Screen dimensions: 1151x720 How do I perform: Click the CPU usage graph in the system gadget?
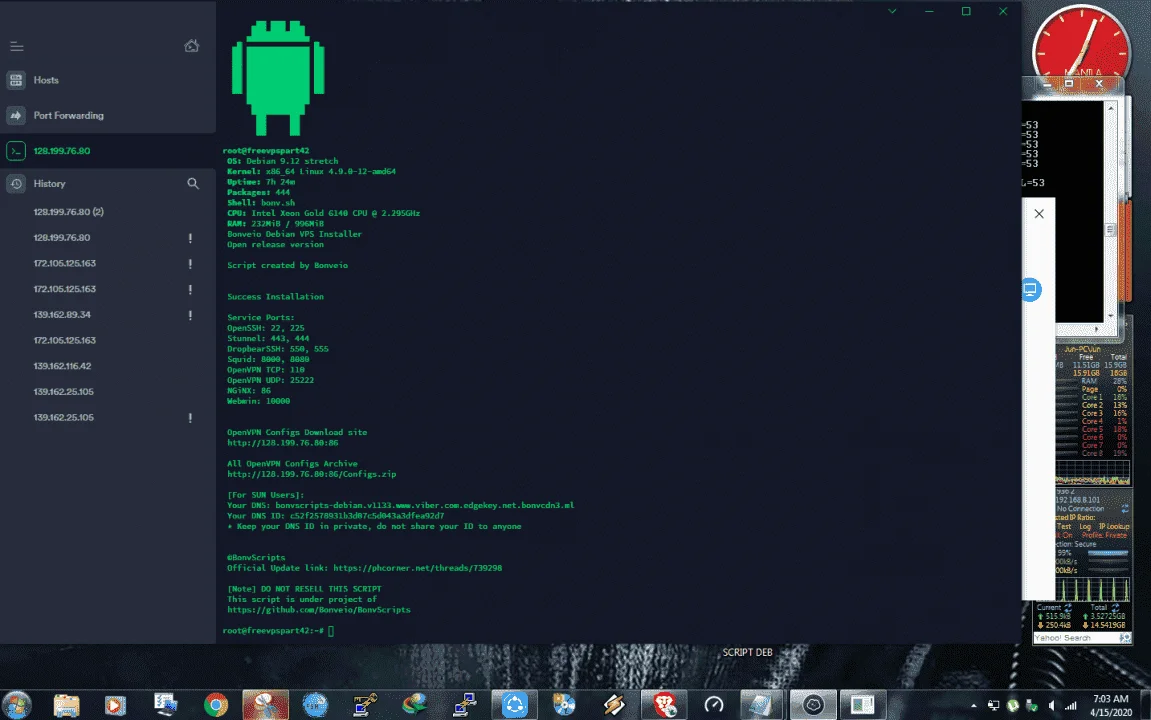1092,471
